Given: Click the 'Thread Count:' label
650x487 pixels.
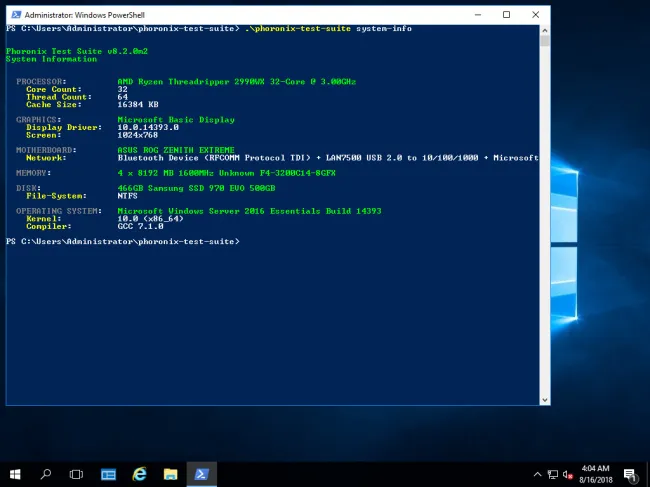Looking at the screenshot, I should (59, 97).
